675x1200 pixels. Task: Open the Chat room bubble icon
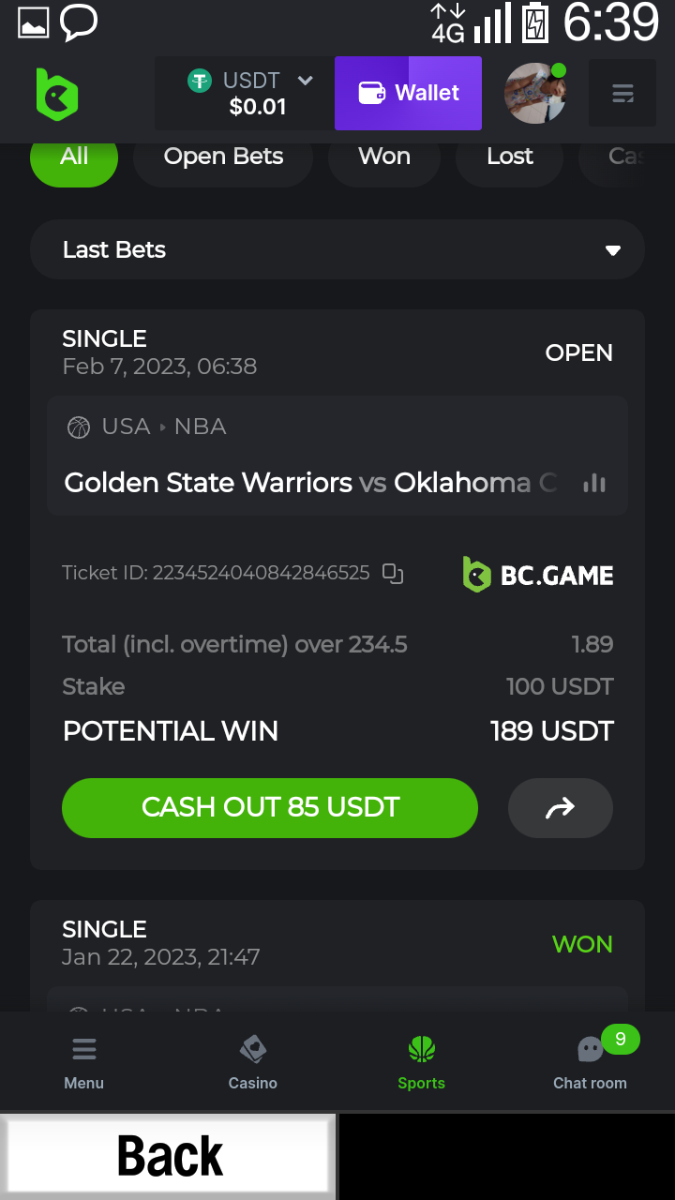click(x=590, y=1050)
